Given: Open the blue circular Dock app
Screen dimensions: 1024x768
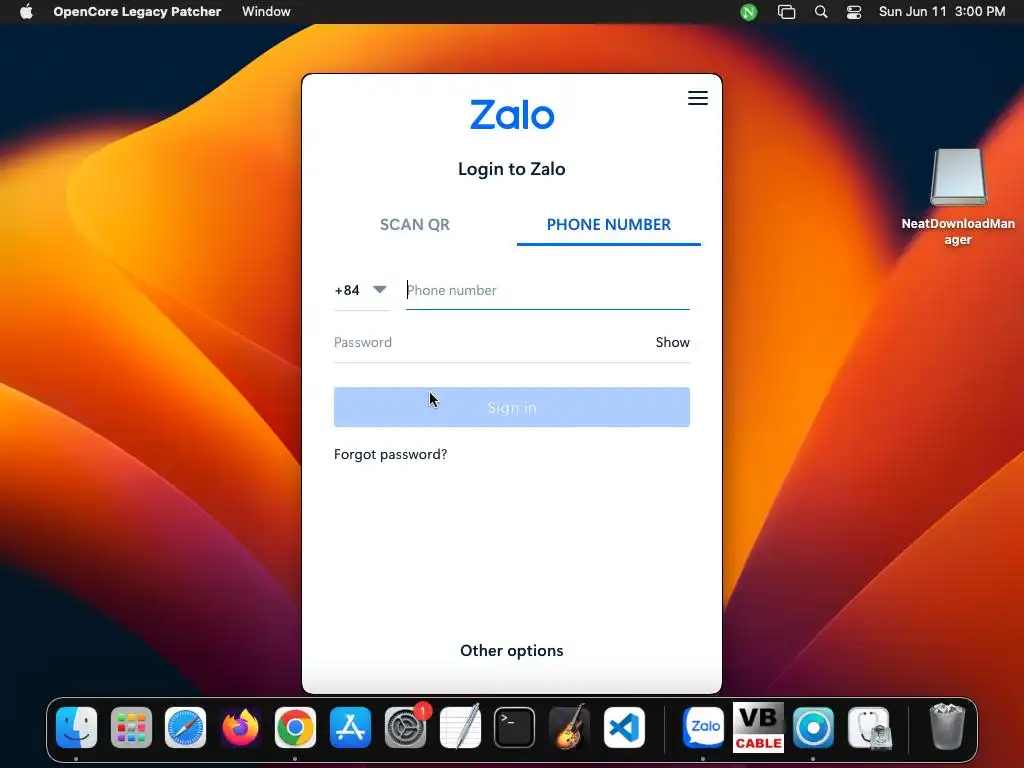Looking at the screenshot, I should (x=813, y=727).
